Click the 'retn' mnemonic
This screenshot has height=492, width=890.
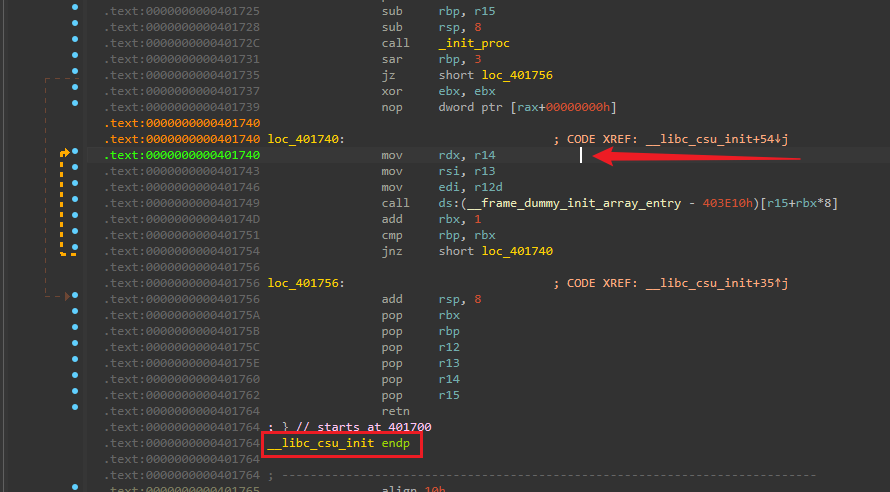[x=396, y=411]
